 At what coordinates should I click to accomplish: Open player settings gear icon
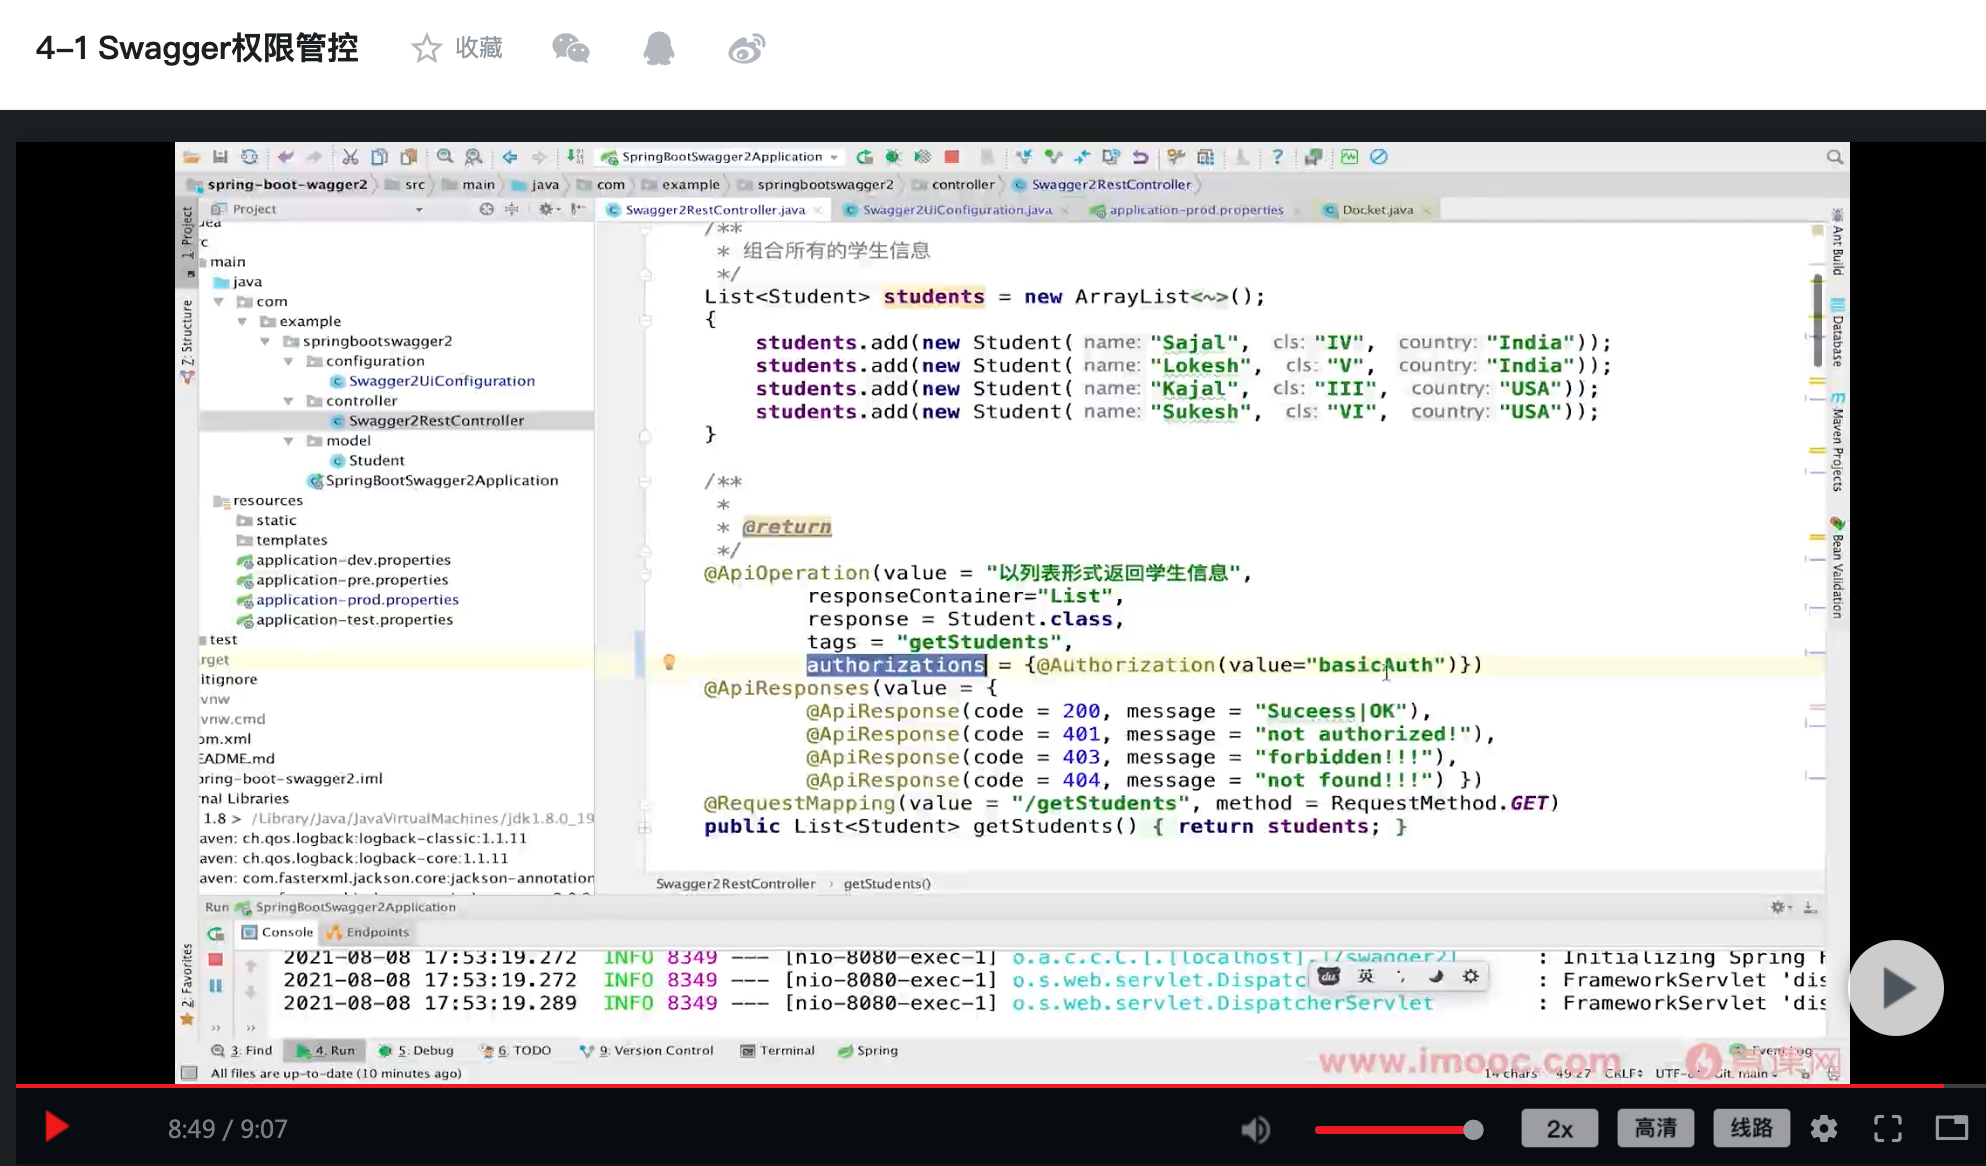point(1824,1129)
